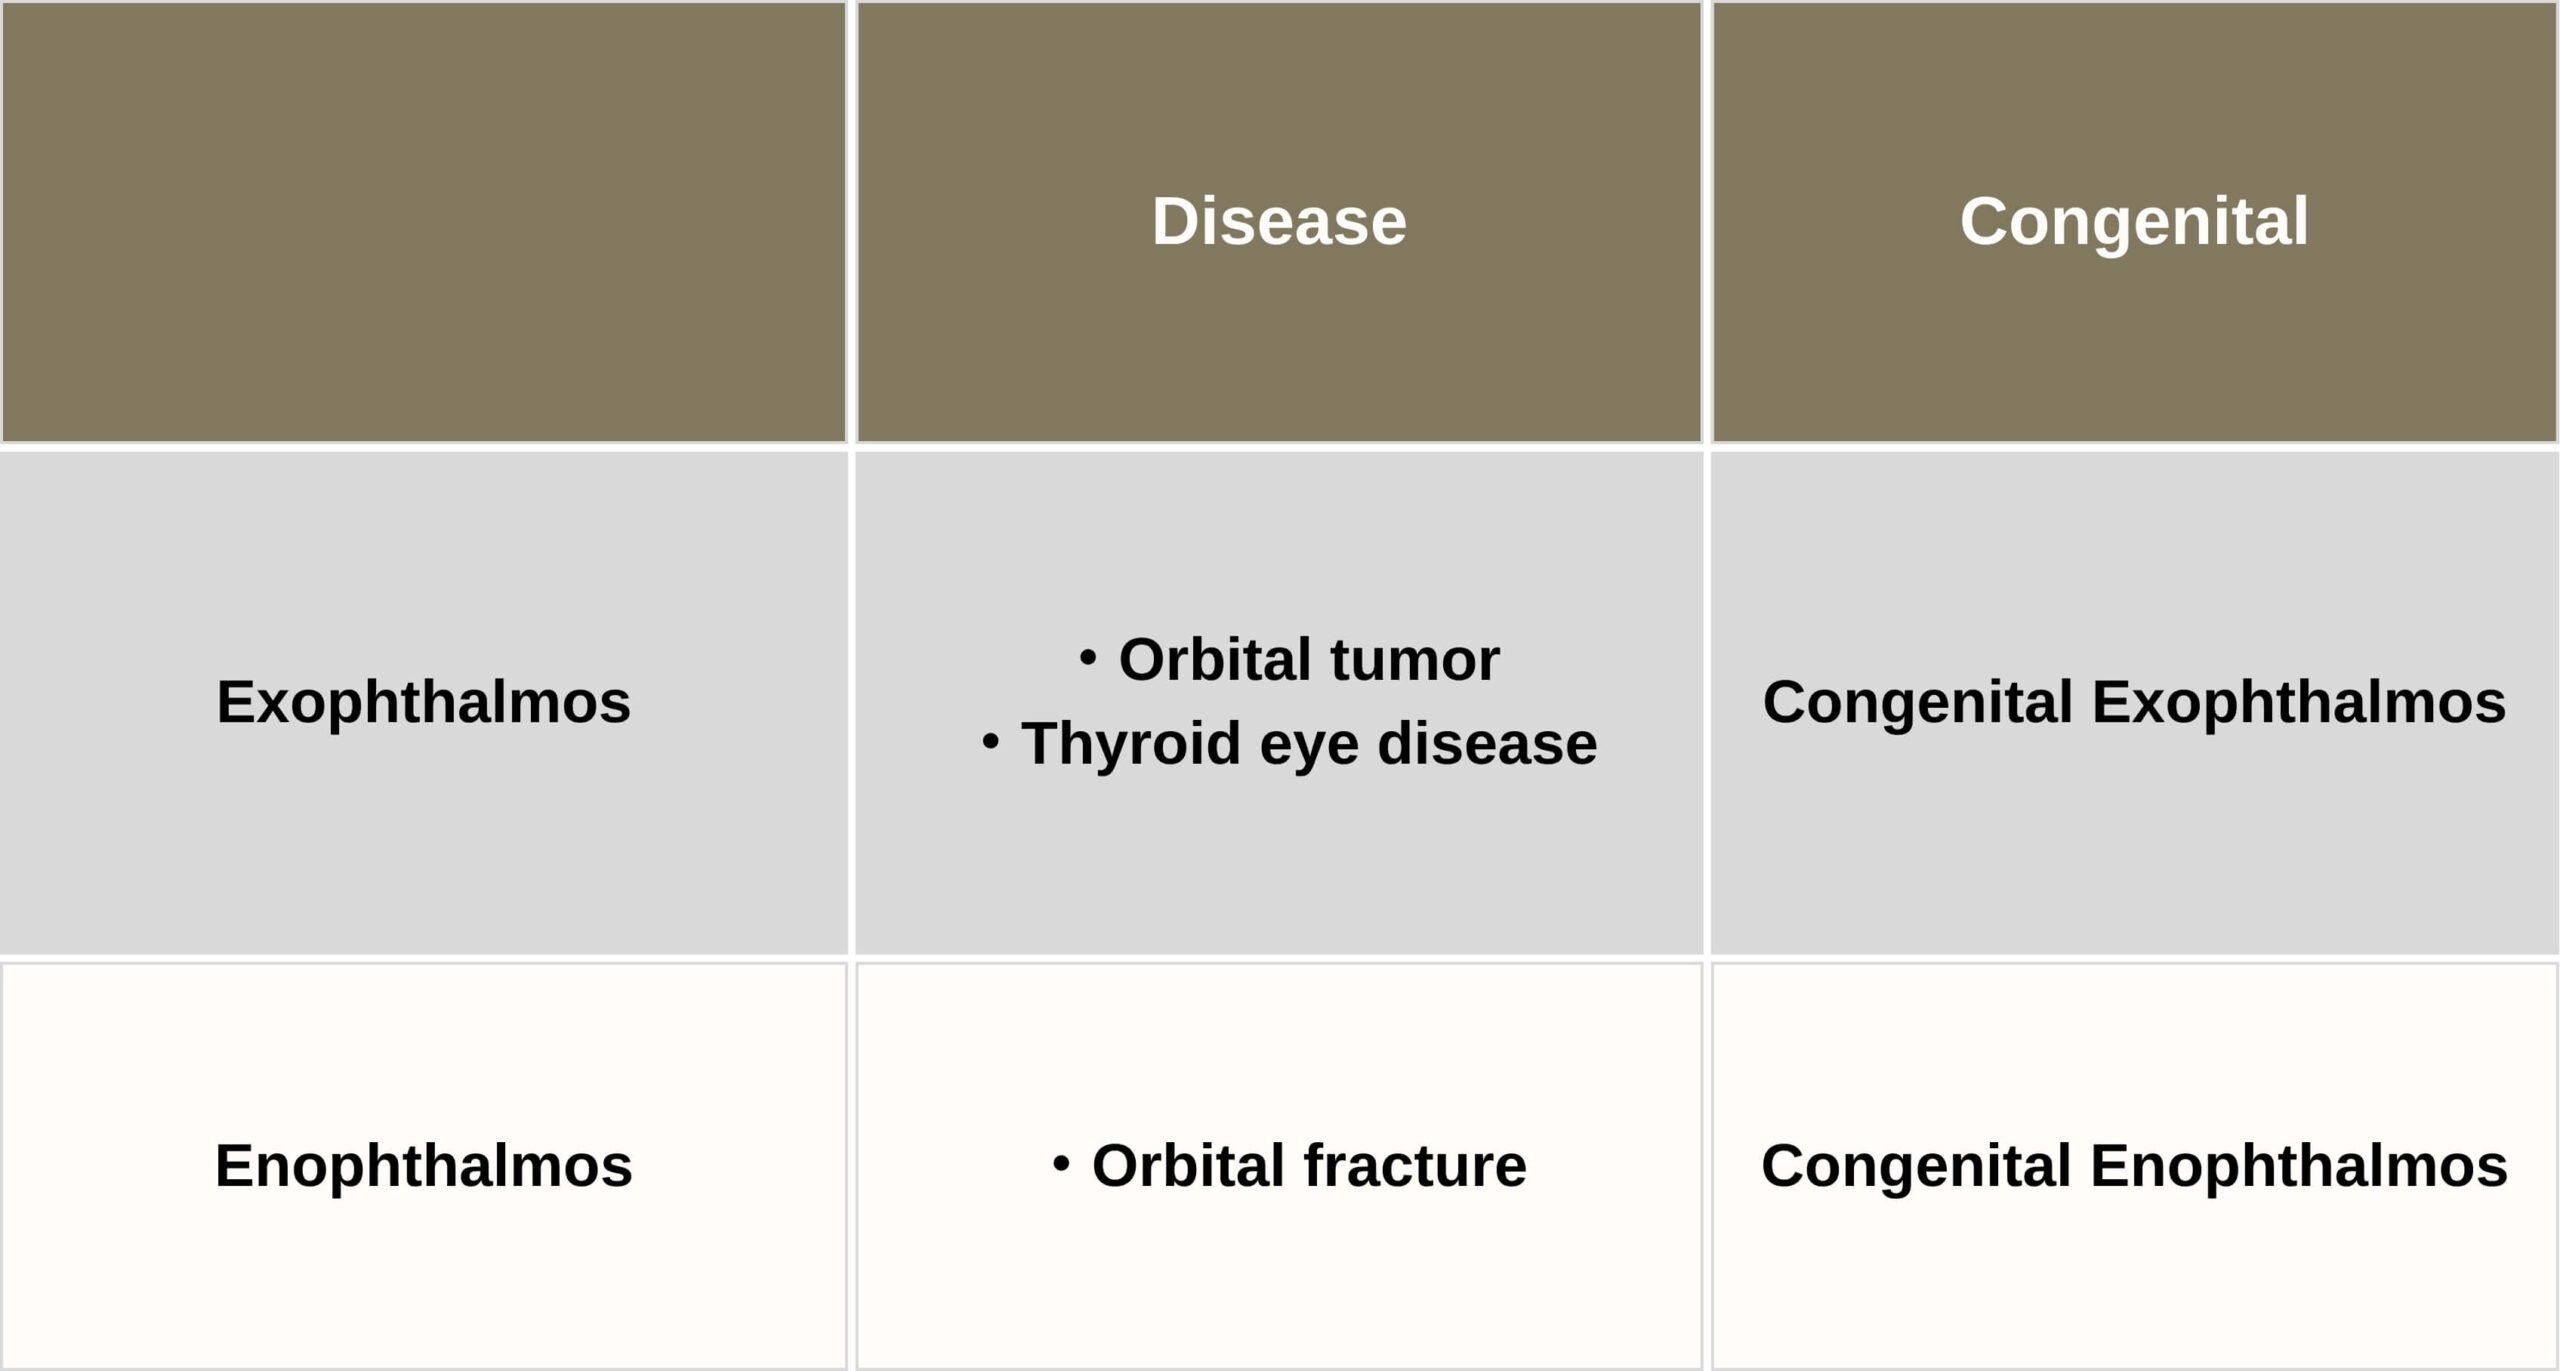This screenshot has height=1371, width=2560.
Task: Click the bullet before Thyroid eye disease
Action: click(990, 742)
